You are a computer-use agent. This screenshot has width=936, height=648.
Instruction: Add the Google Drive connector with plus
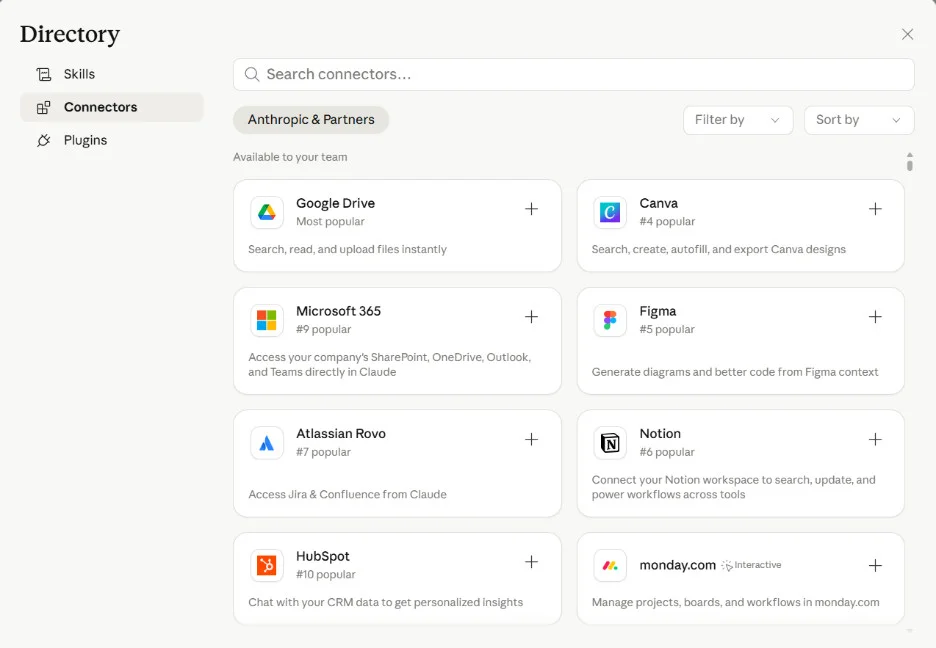[x=531, y=209]
